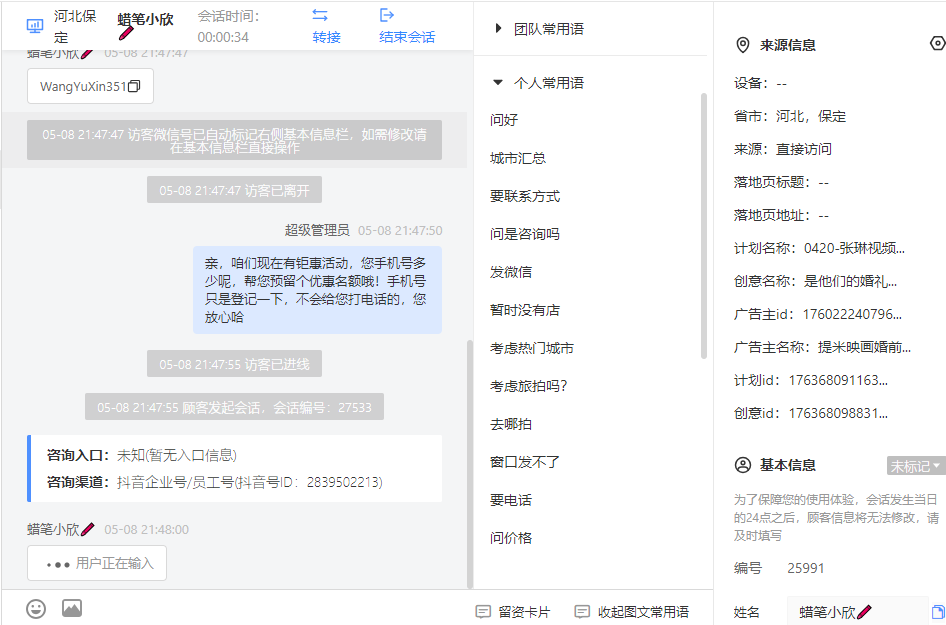Image resolution: width=946 pixels, height=625 pixels.
Task: Click the 访客已离开 system notice
Action: [234, 190]
